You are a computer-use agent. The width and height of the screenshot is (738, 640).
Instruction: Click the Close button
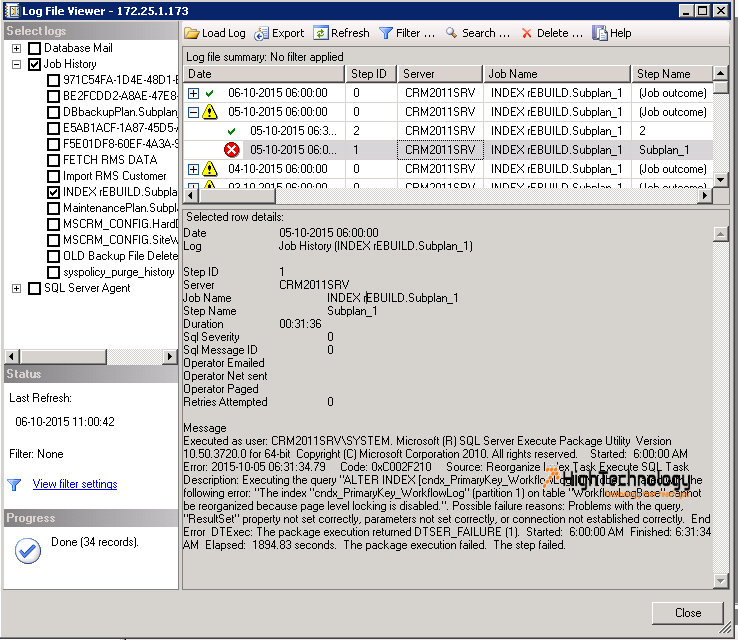click(687, 613)
